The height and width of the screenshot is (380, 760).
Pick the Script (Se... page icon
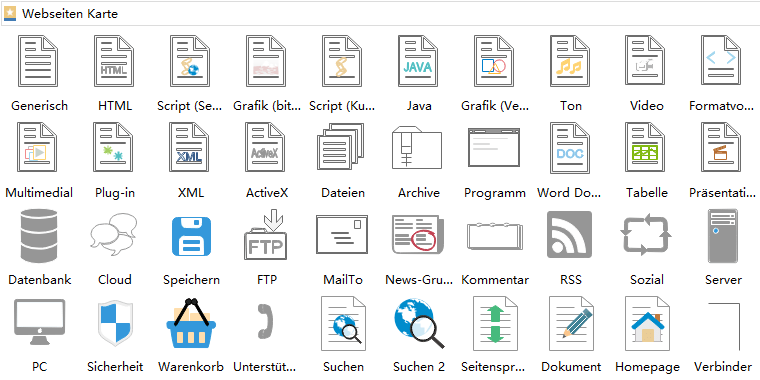190,61
